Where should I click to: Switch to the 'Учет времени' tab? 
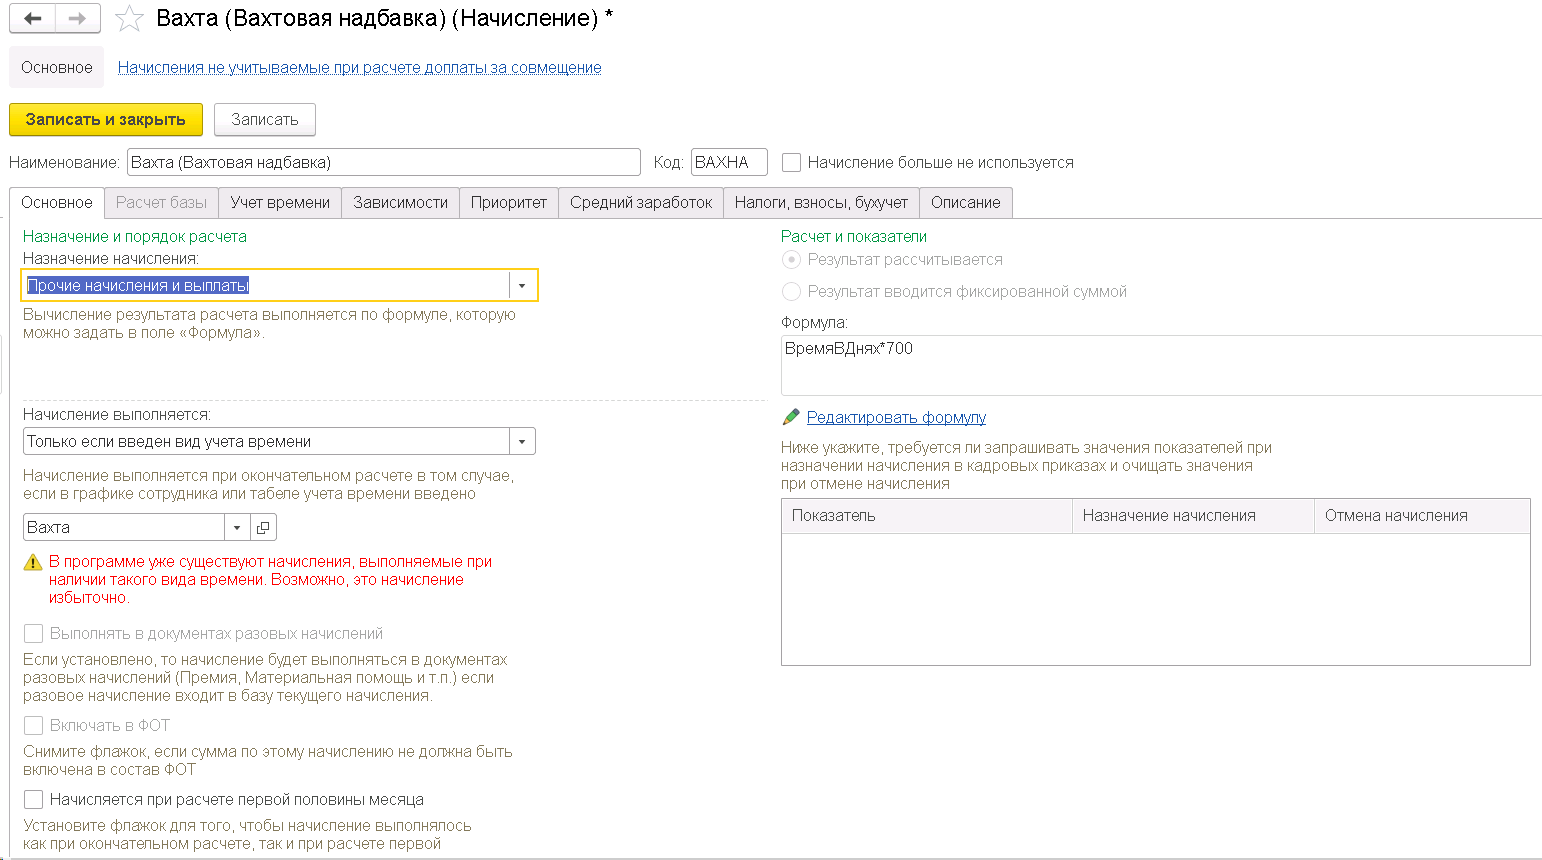pyautogui.click(x=280, y=202)
